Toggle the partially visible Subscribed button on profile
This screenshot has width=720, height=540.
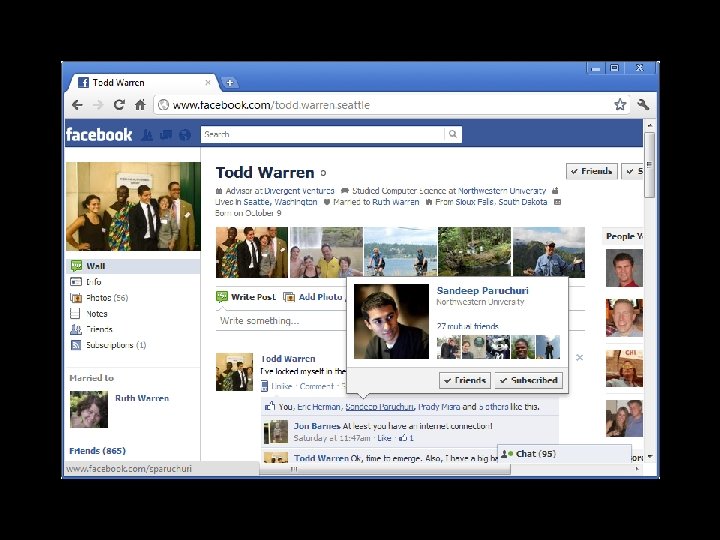point(632,171)
